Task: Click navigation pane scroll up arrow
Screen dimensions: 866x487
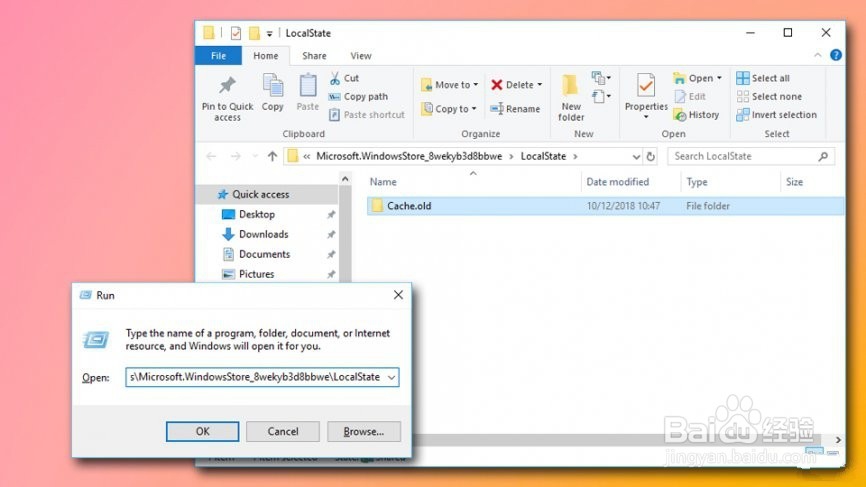Action: (345, 179)
